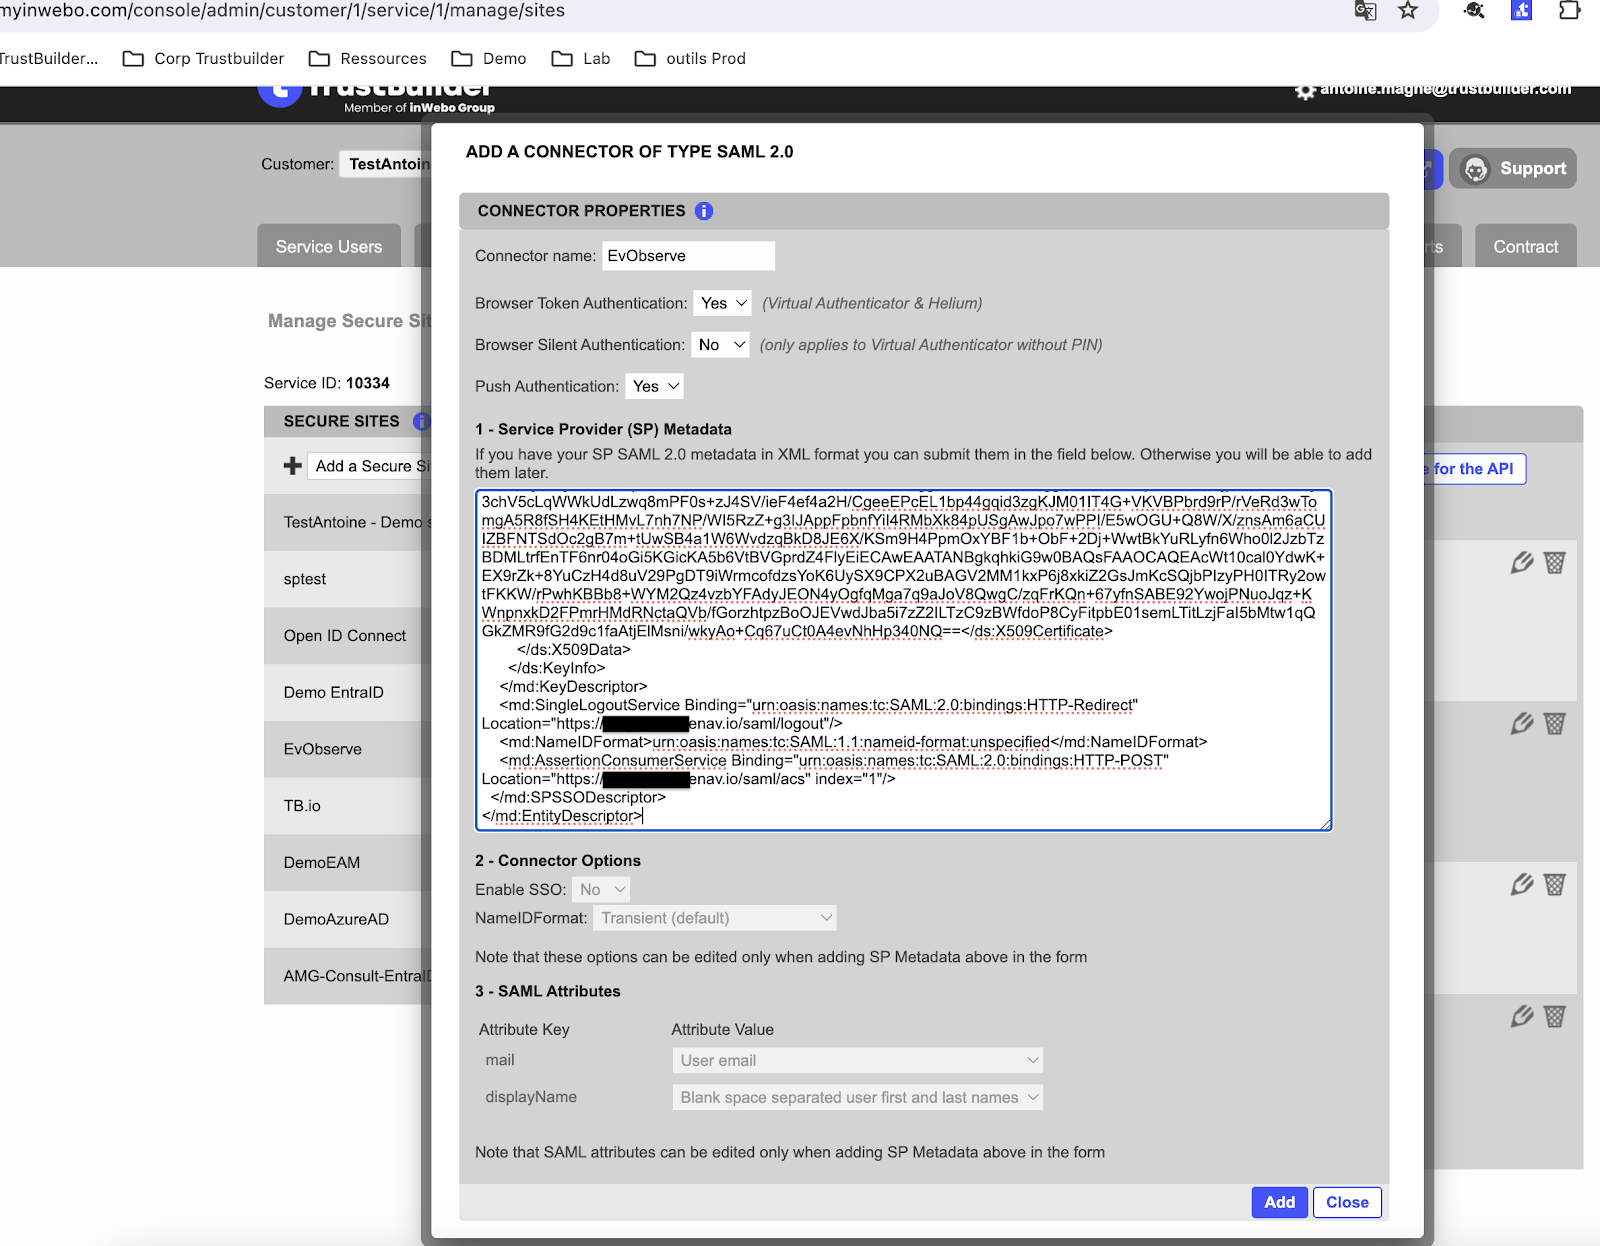Open the Browser Silent Authentication dropdown
The image size is (1600, 1246).
tap(720, 345)
